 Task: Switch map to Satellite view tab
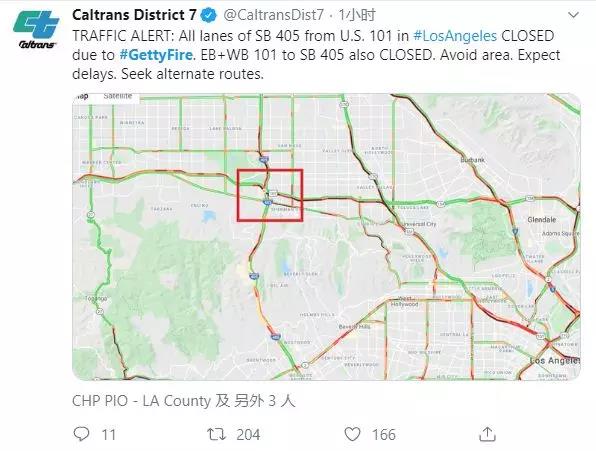click(x=117, y=97)
